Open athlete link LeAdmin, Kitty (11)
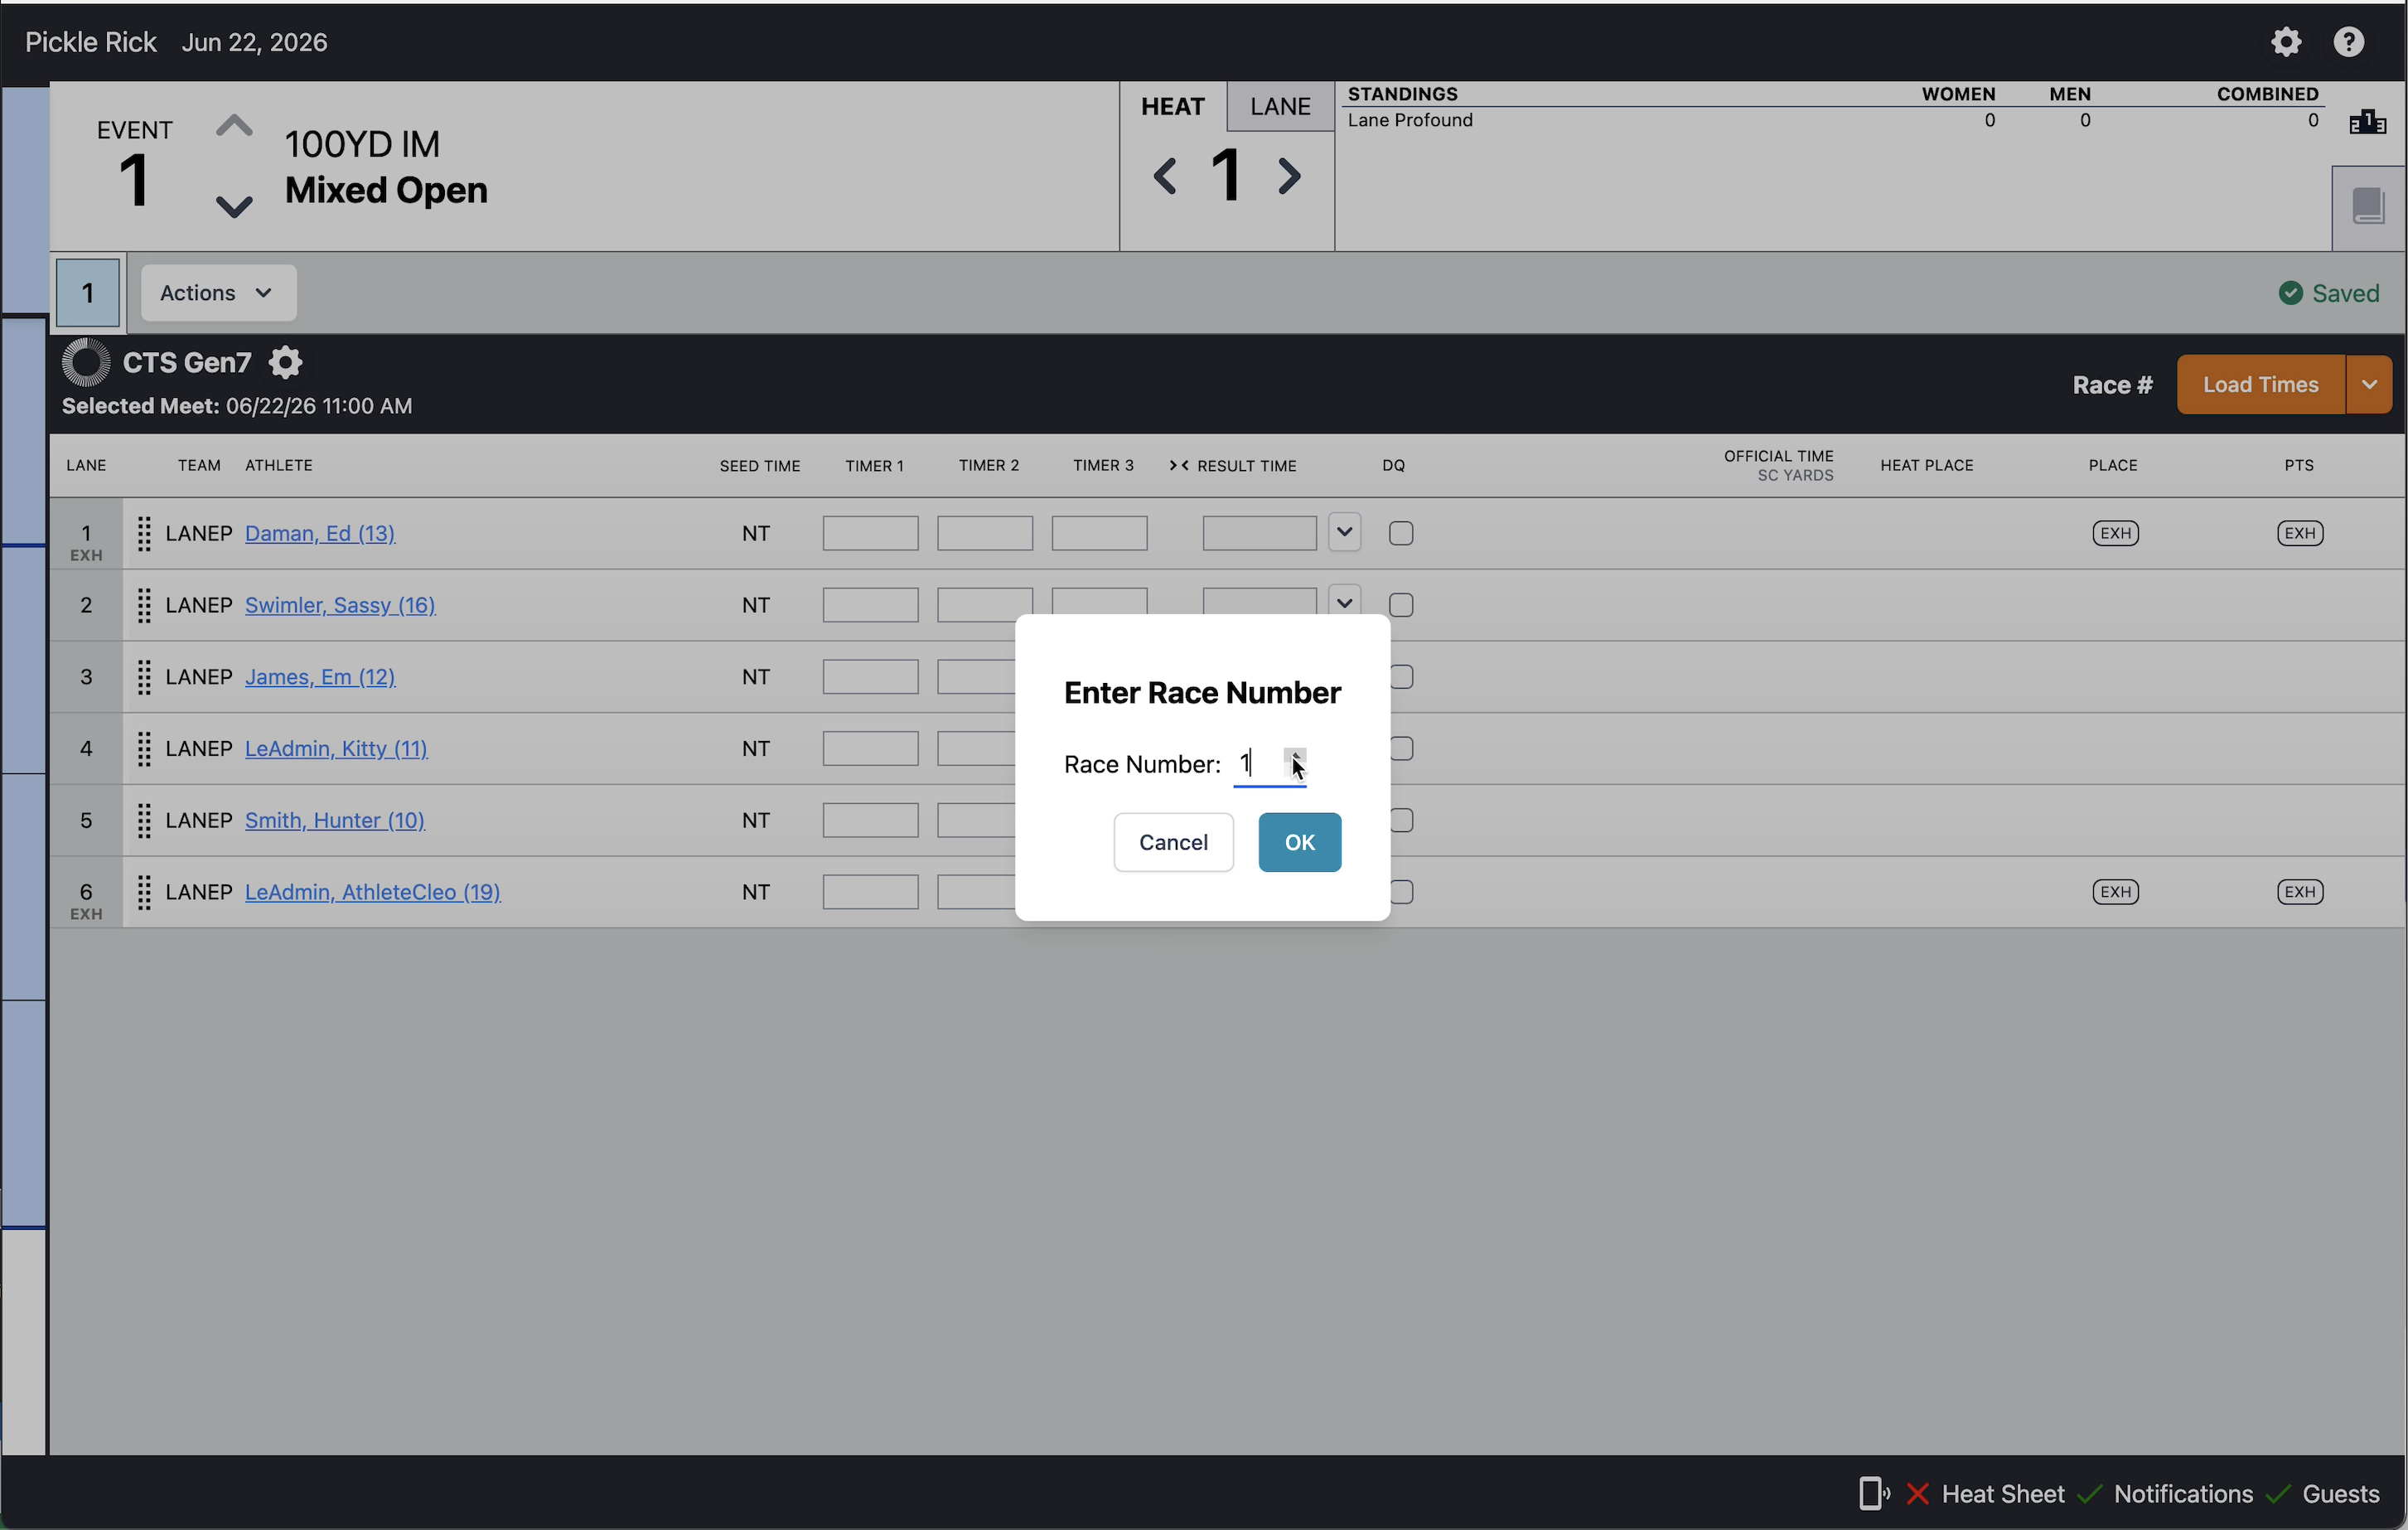 (x=336, y=749)
